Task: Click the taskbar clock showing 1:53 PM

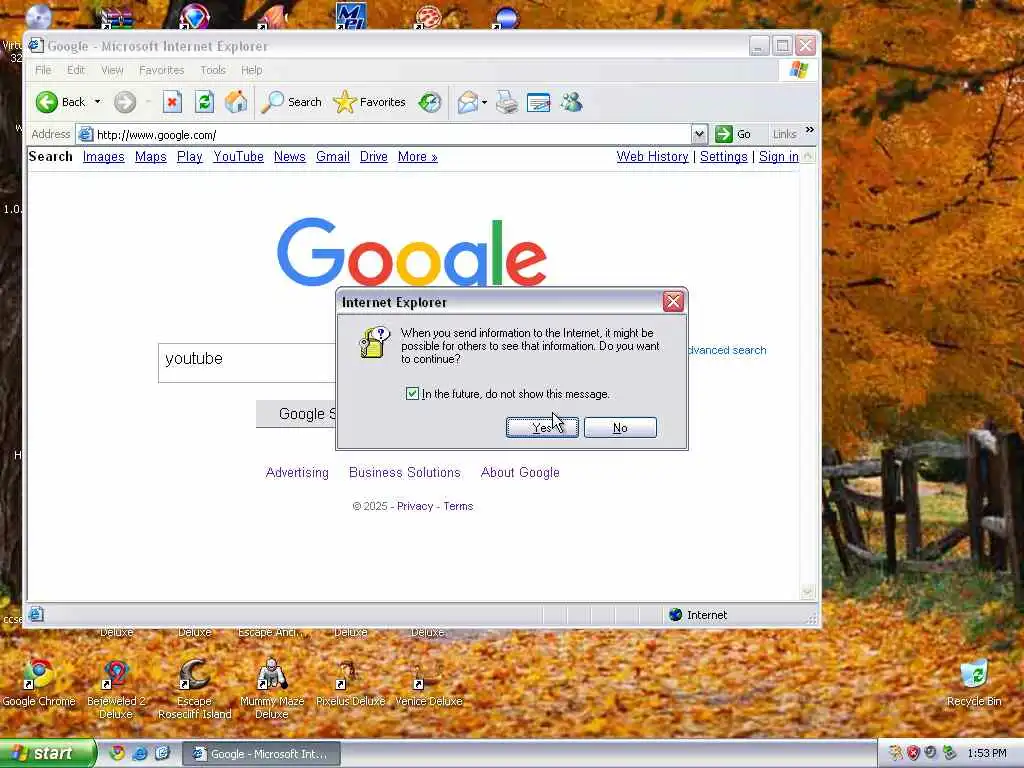Action: pos(987,754)
